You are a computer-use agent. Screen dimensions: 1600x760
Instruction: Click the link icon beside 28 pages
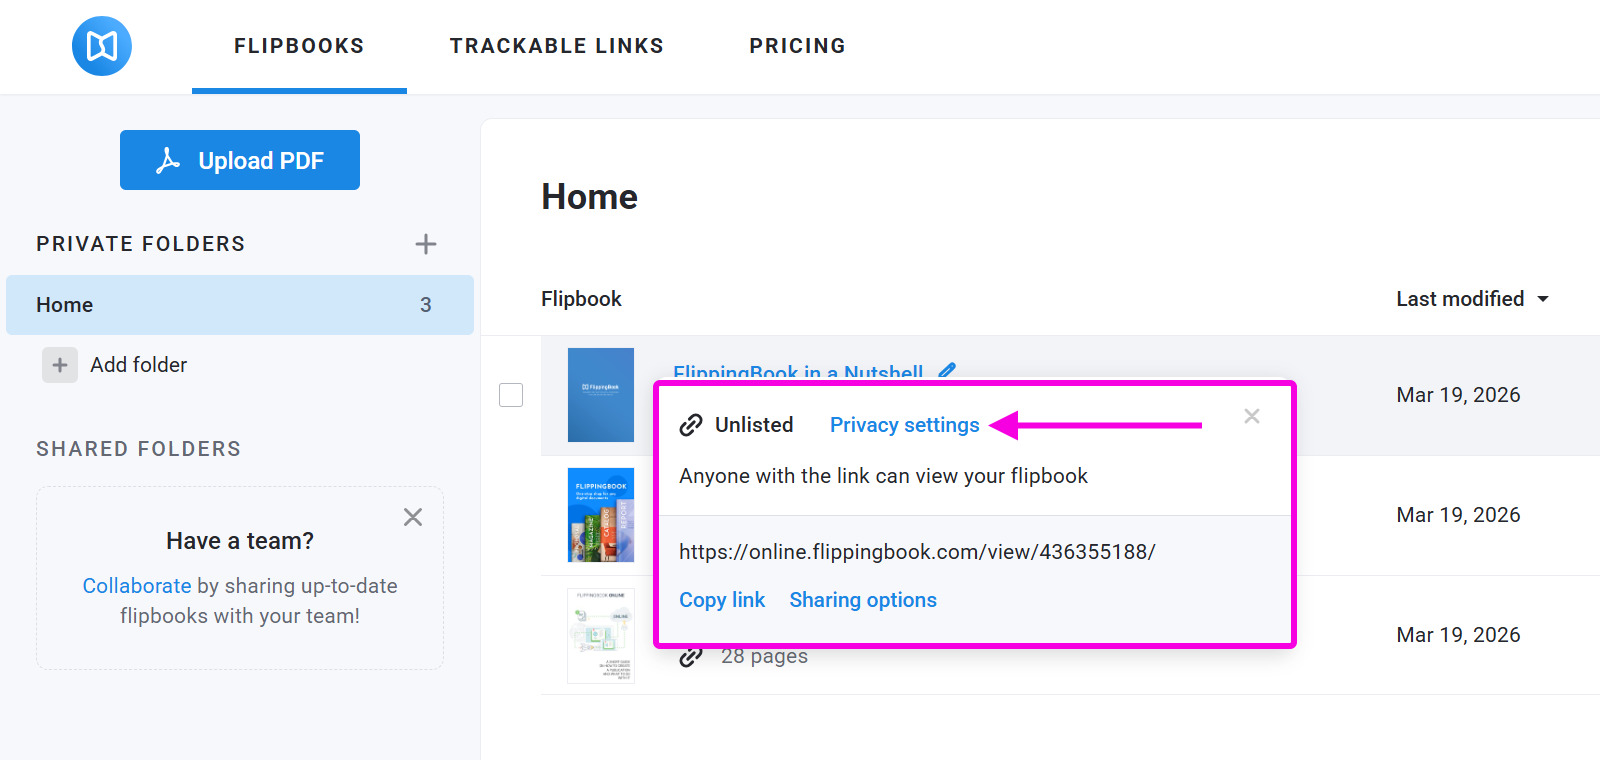click(x=690, y=658)
